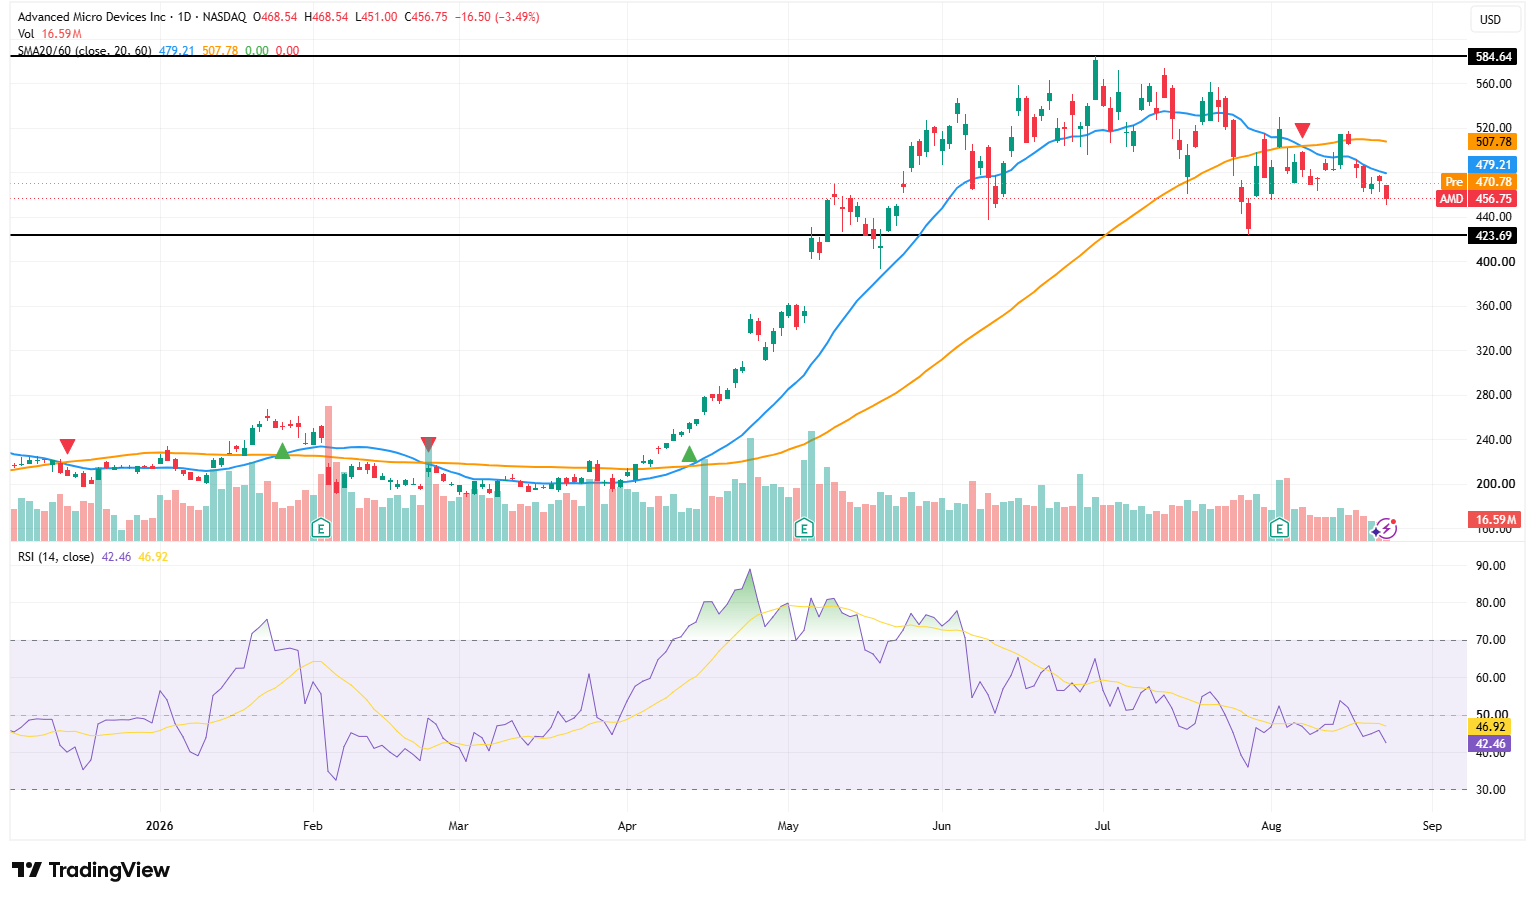Screen dimensions: 1535x899
Task: Click the Mar label on the time axis
Action: [458, 826]
